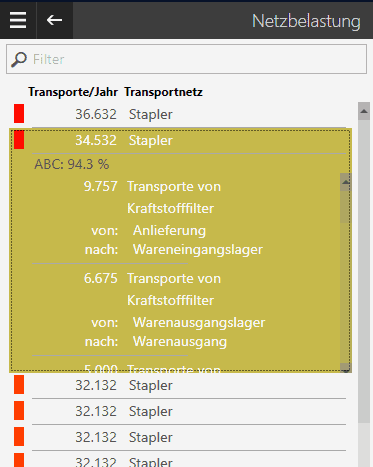Go back with the arrow button
This screenshot has width=373, height=467.
pyautogui.click(x=54, y=20)
